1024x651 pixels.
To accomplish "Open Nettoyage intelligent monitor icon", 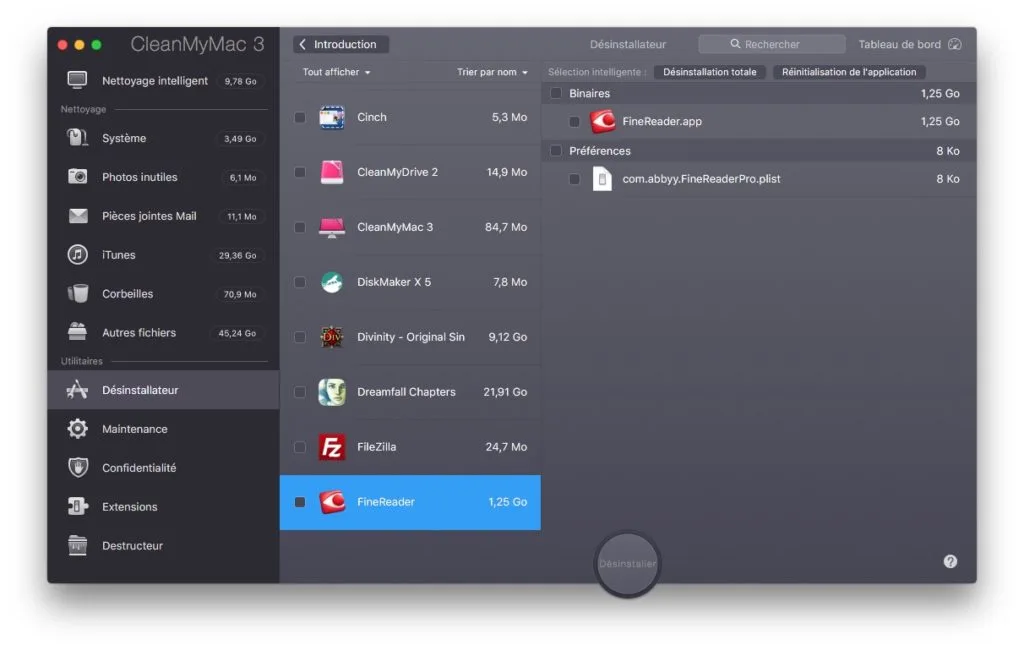I will click(77, 80).
